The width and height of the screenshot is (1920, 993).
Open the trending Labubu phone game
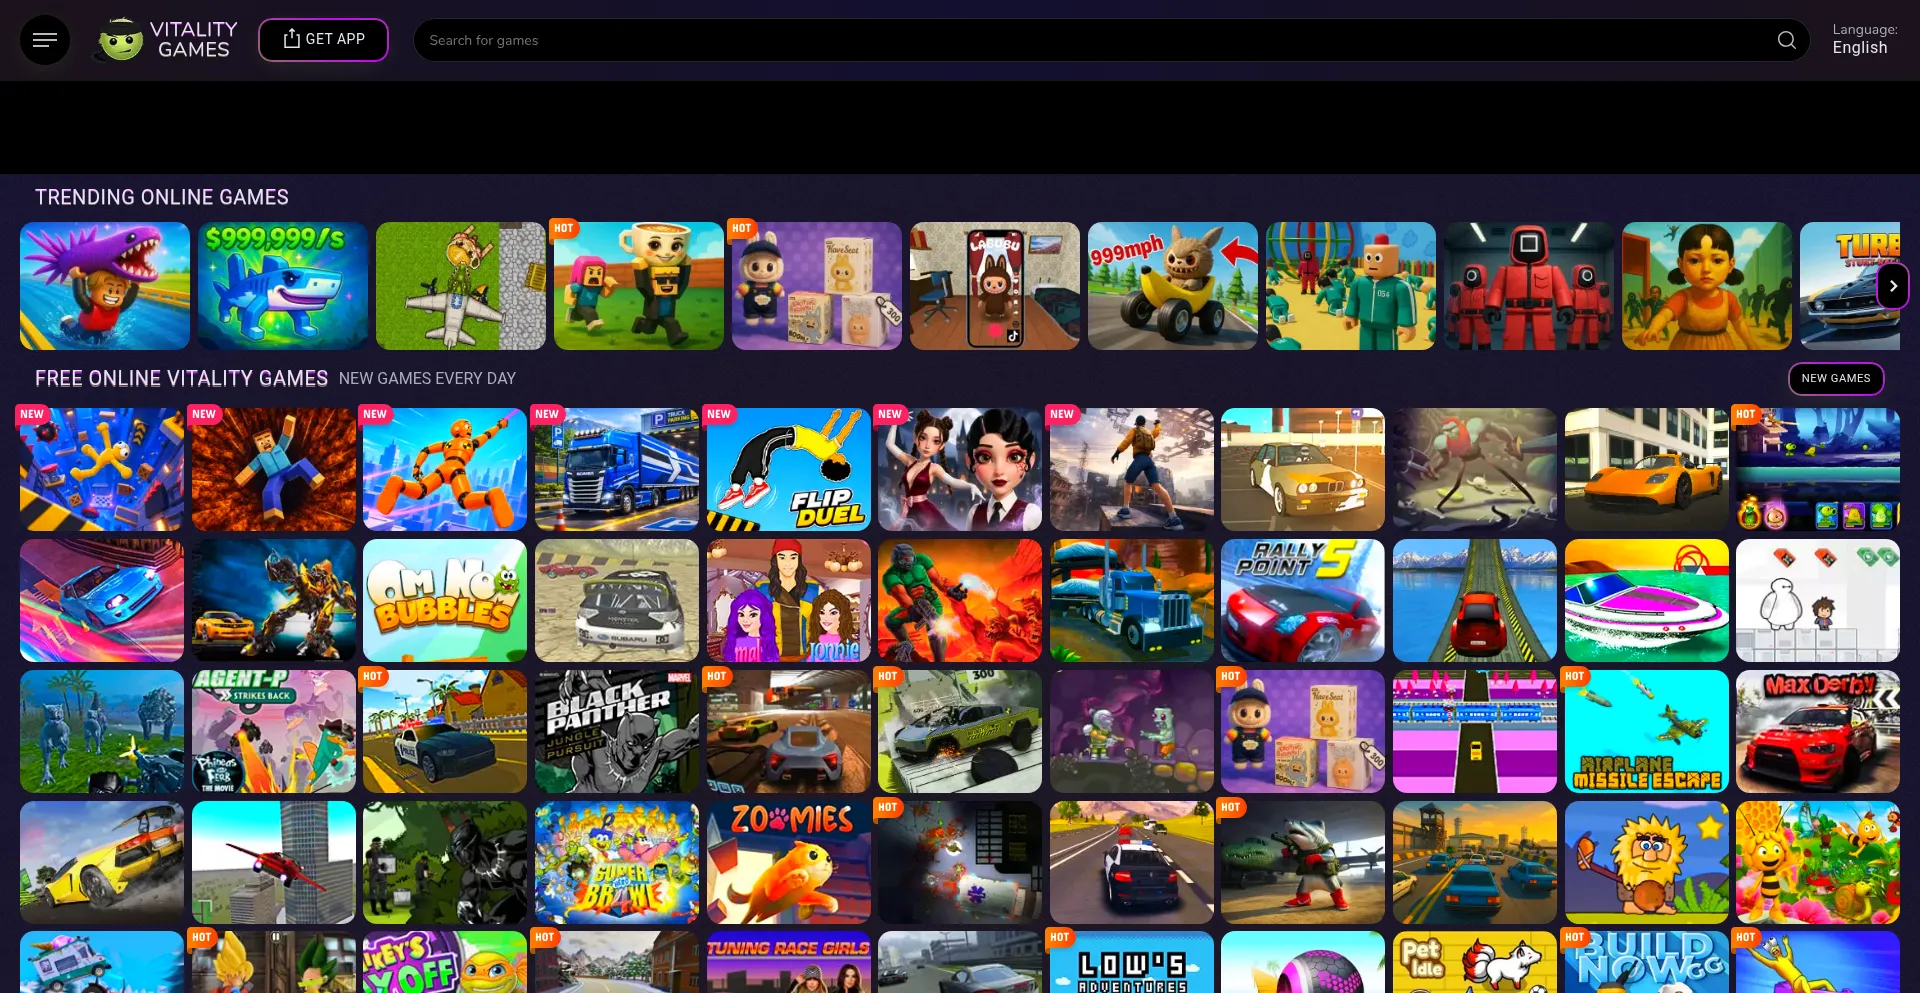pyautogui.click(x=995, y=286)
